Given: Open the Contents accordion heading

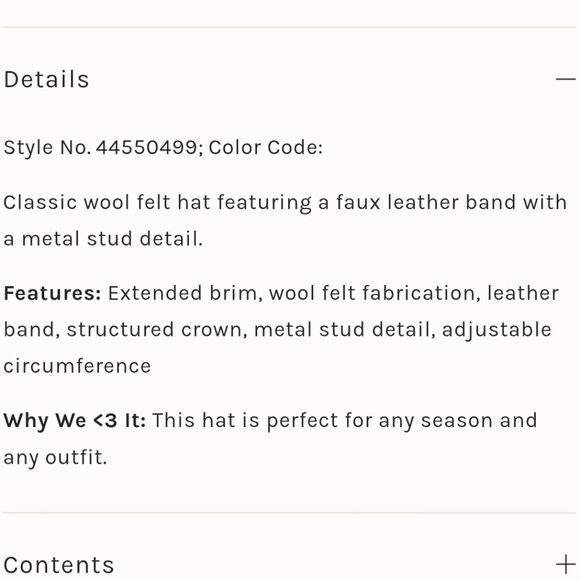Looking at the screenshot, I should 59,565.
